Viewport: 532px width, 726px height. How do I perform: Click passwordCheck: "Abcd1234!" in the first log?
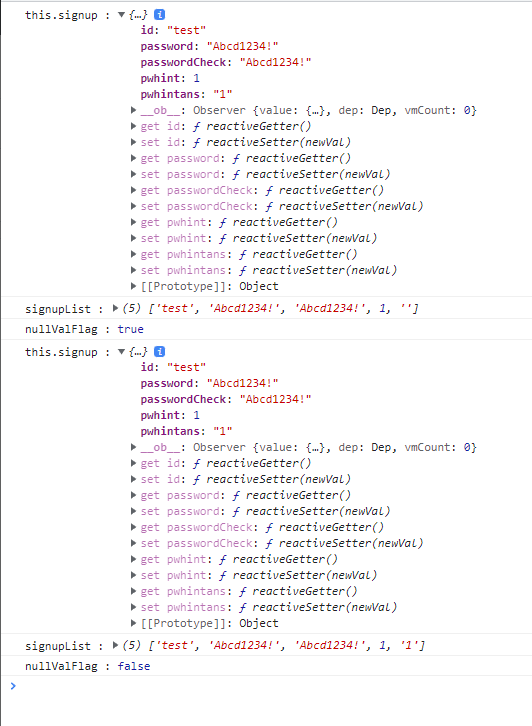[x=226, y=63]
